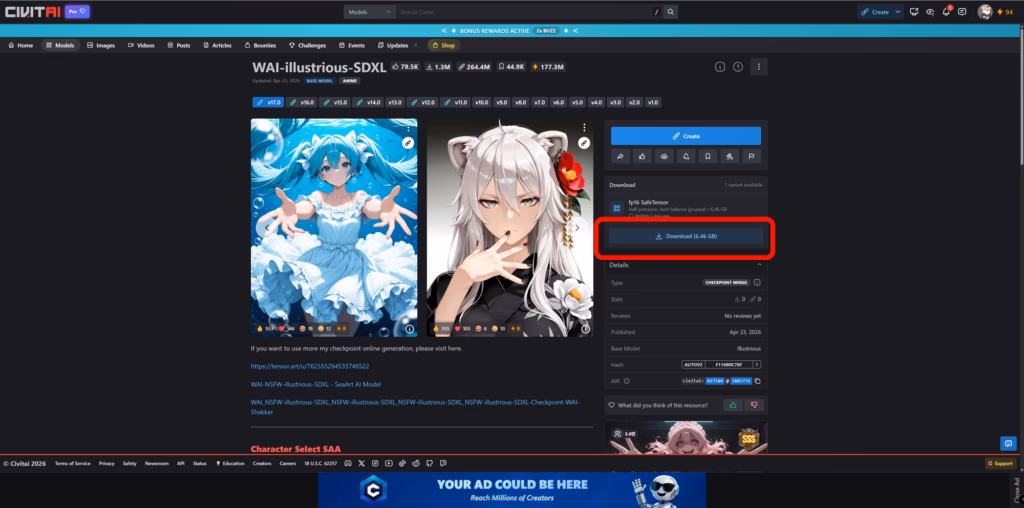Click the thumbs-up like icon under Create
The width and height of the screenshot is (1024, 508).
click(x=642, y=156)
